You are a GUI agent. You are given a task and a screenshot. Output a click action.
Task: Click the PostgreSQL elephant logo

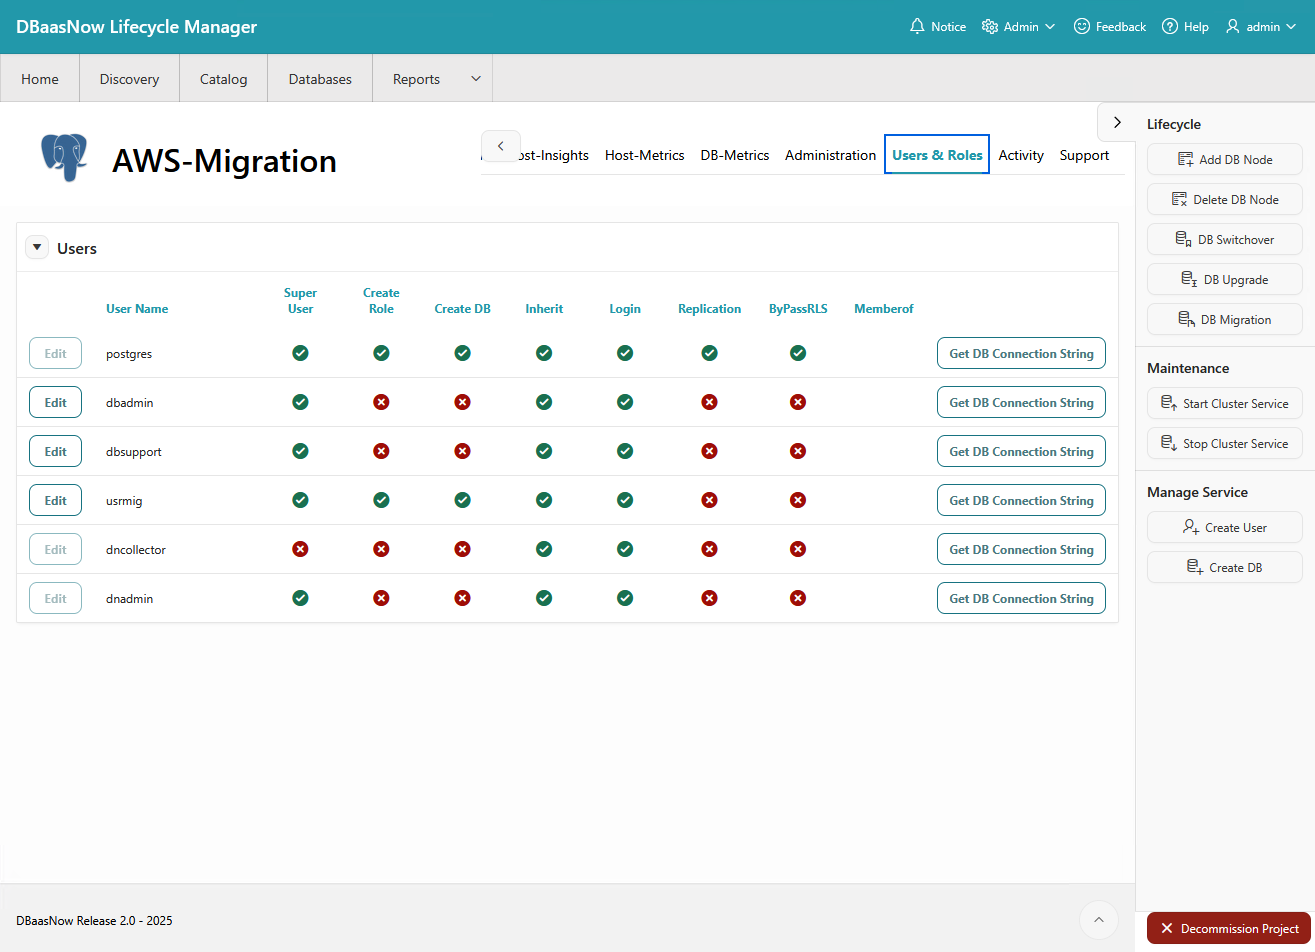pyautogui.click(x=64, y=158)
